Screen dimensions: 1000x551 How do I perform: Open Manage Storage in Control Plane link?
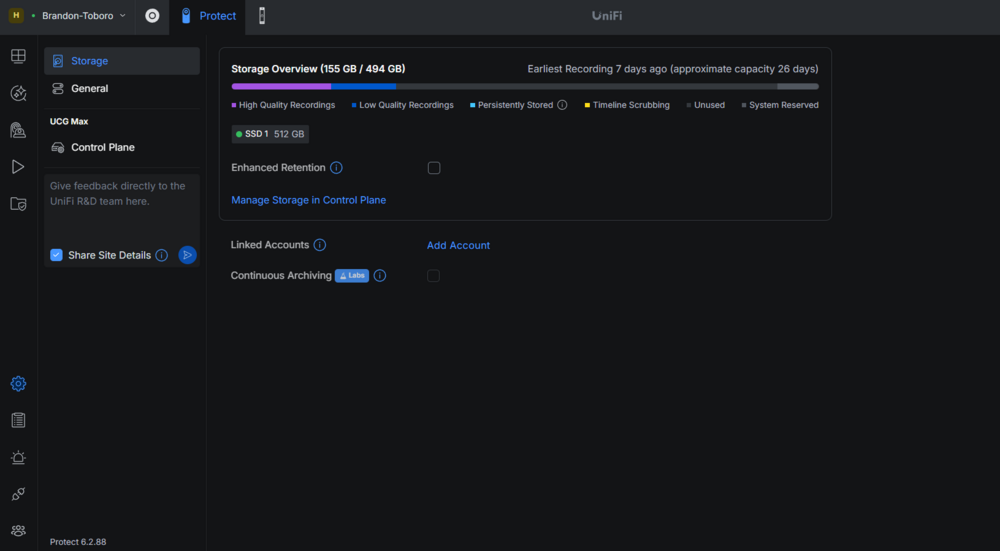pyautogui.click(x=309, y=200)
